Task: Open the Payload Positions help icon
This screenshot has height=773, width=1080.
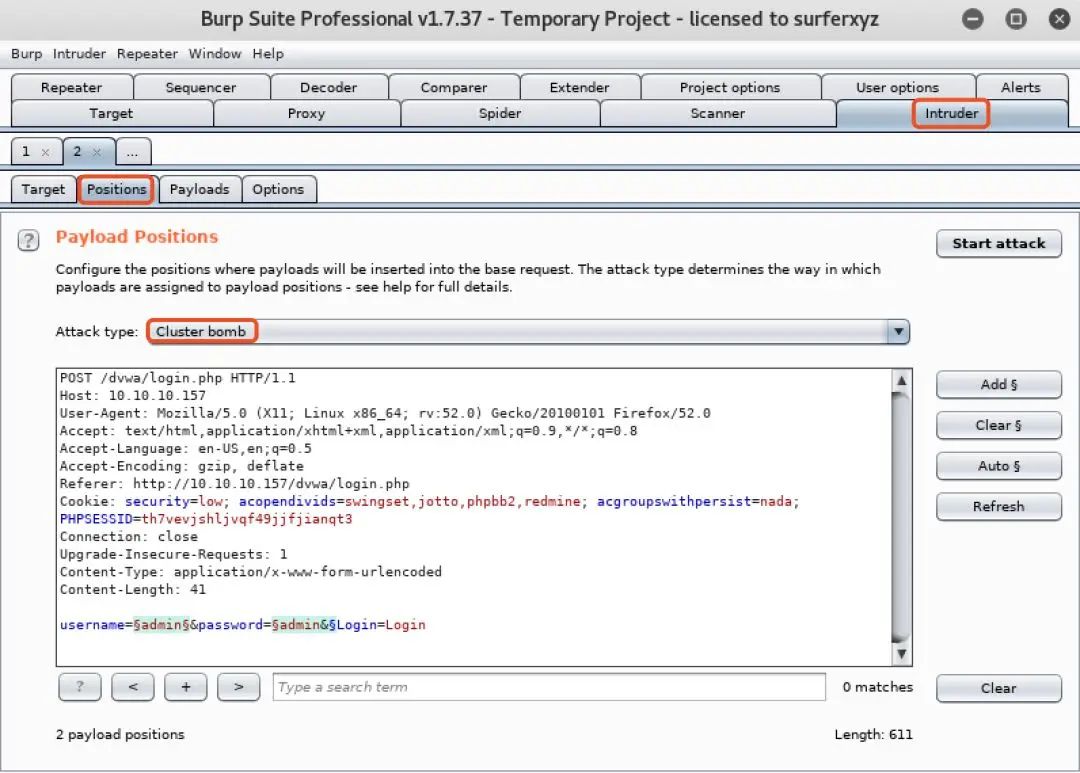Action: [x=28, y=240]
